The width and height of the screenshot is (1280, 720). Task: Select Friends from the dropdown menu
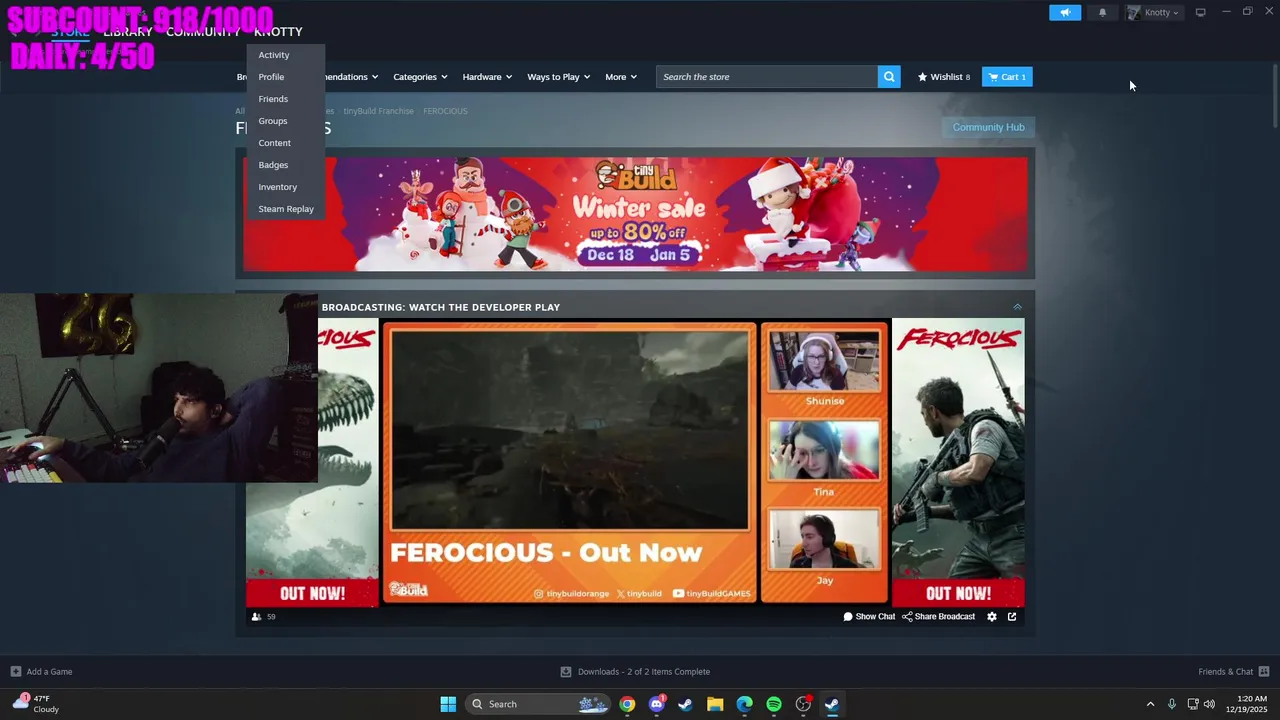[273, 99]
